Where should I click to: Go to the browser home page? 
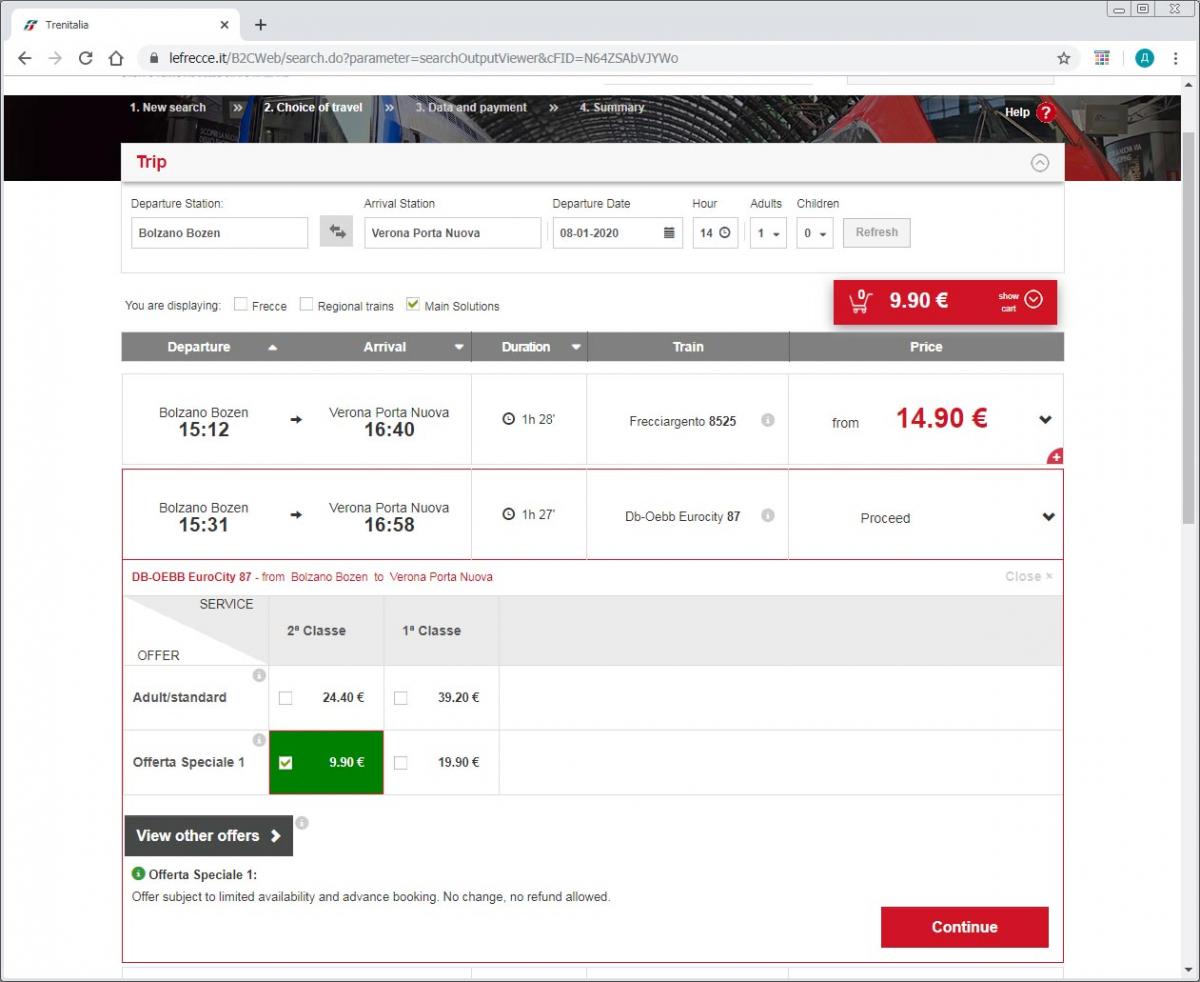116,58
